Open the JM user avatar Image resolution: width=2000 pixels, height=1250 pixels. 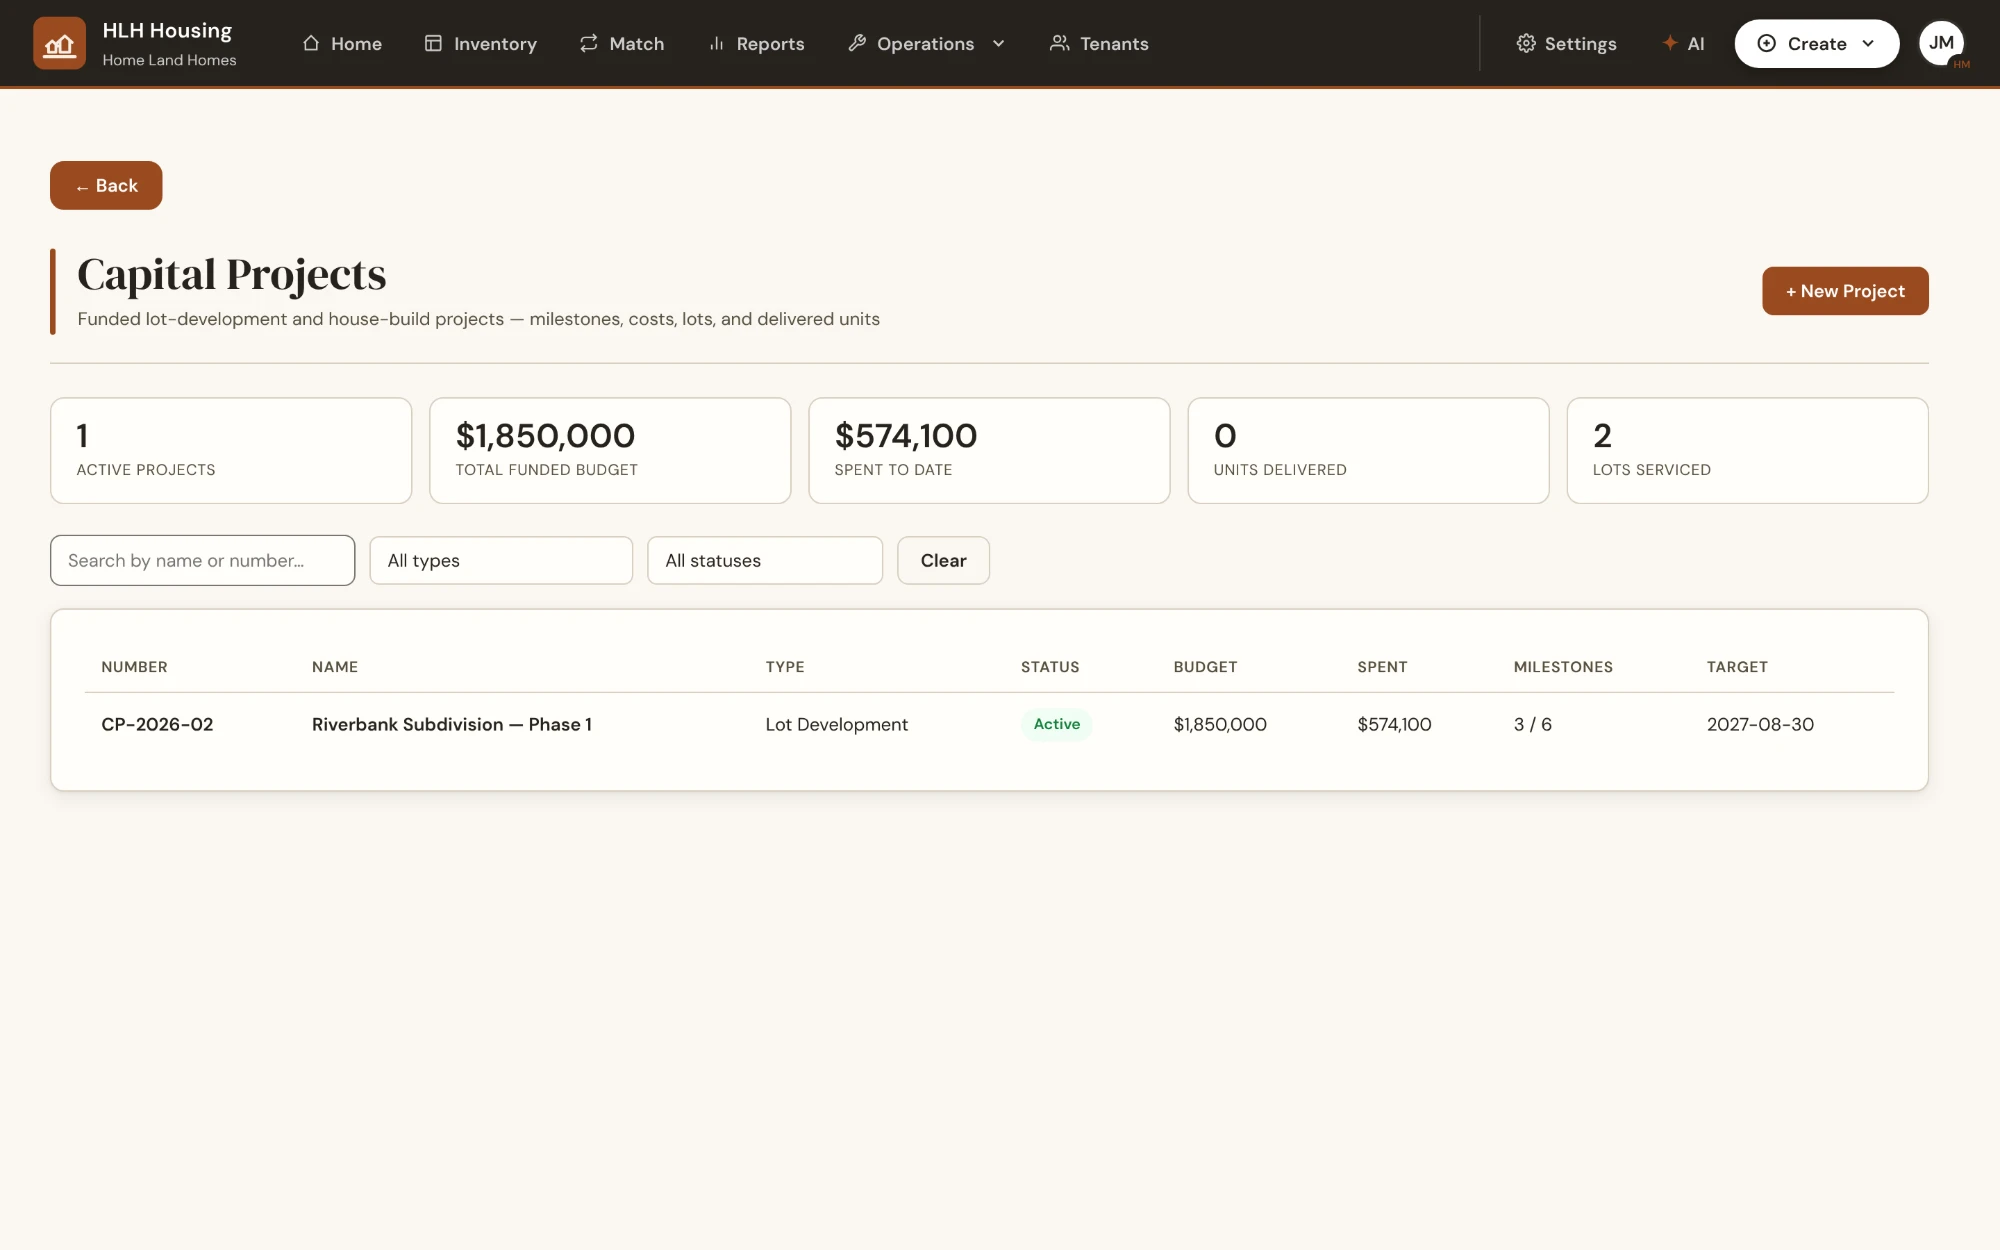tap(1942, 43)
